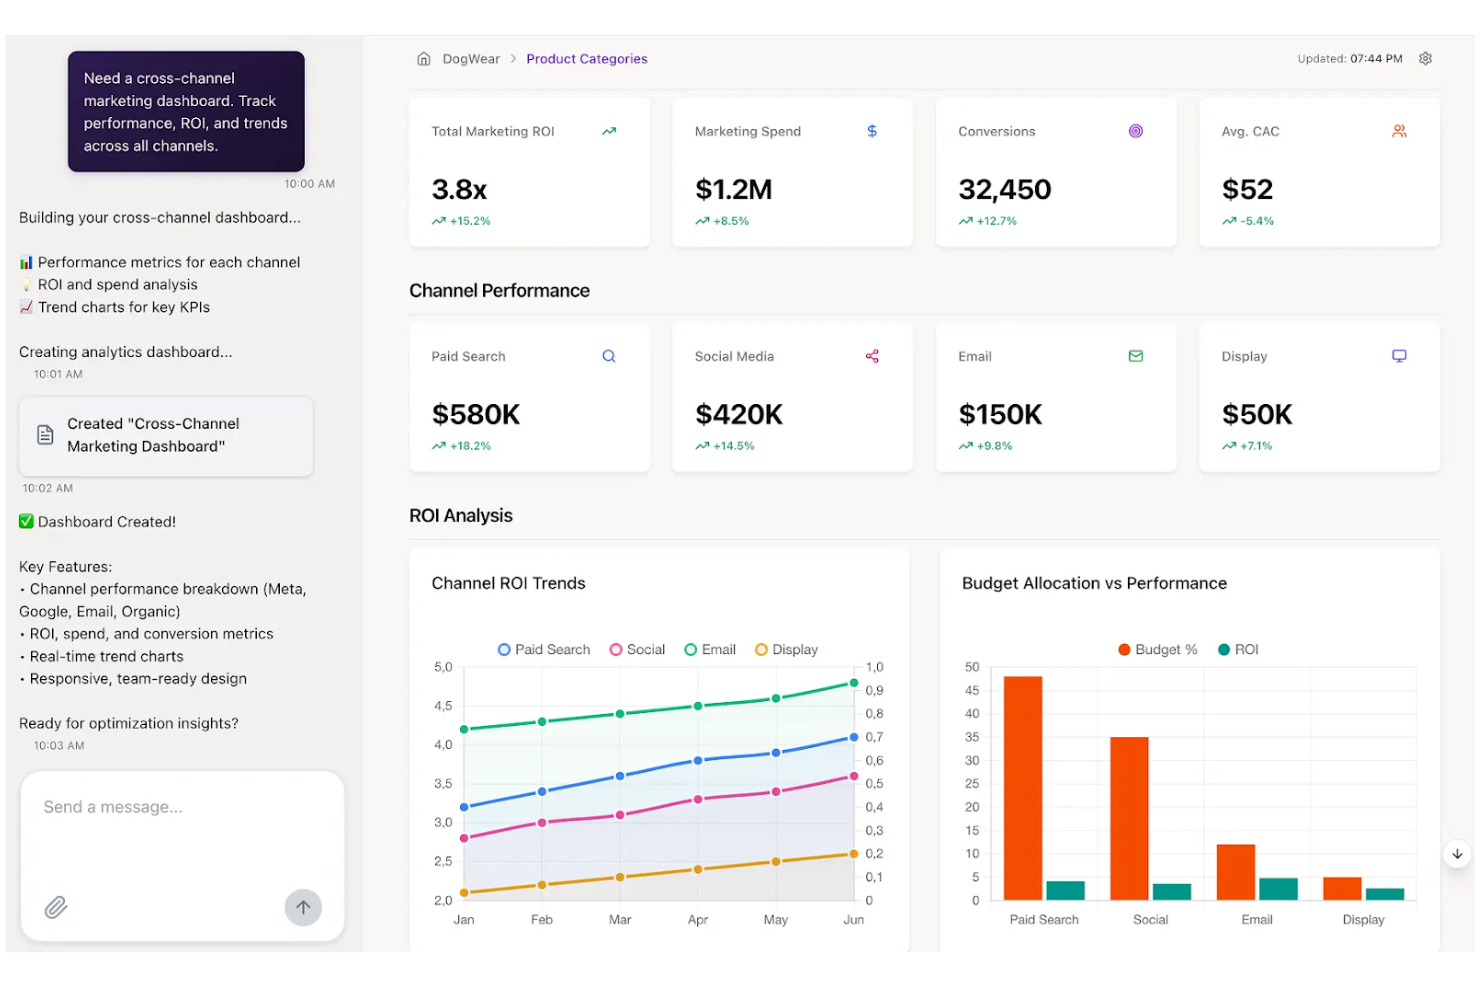1480x987 pixels.
Task: Click the Paid Search orange budget bar
Action: [1023, 788]
